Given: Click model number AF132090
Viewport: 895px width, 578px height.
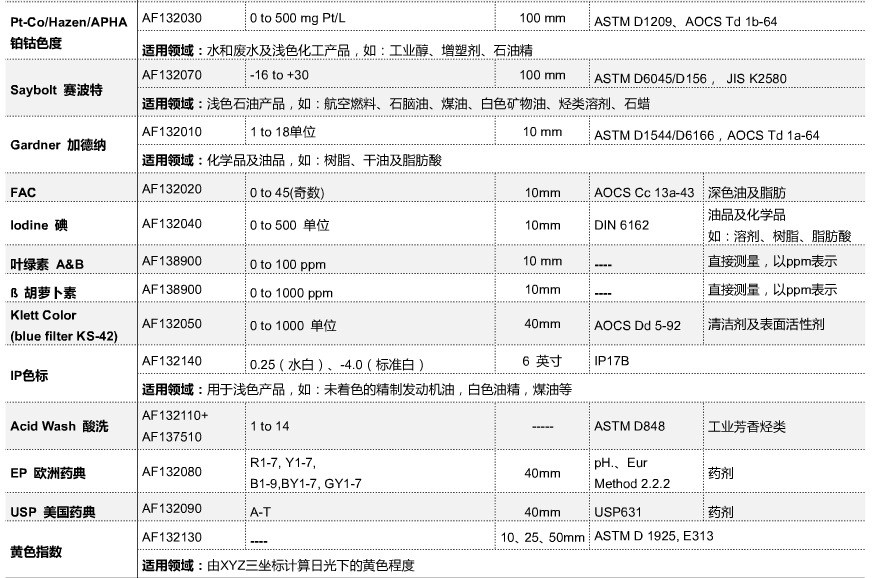Looking at the screenshot, I should [172, 508].
